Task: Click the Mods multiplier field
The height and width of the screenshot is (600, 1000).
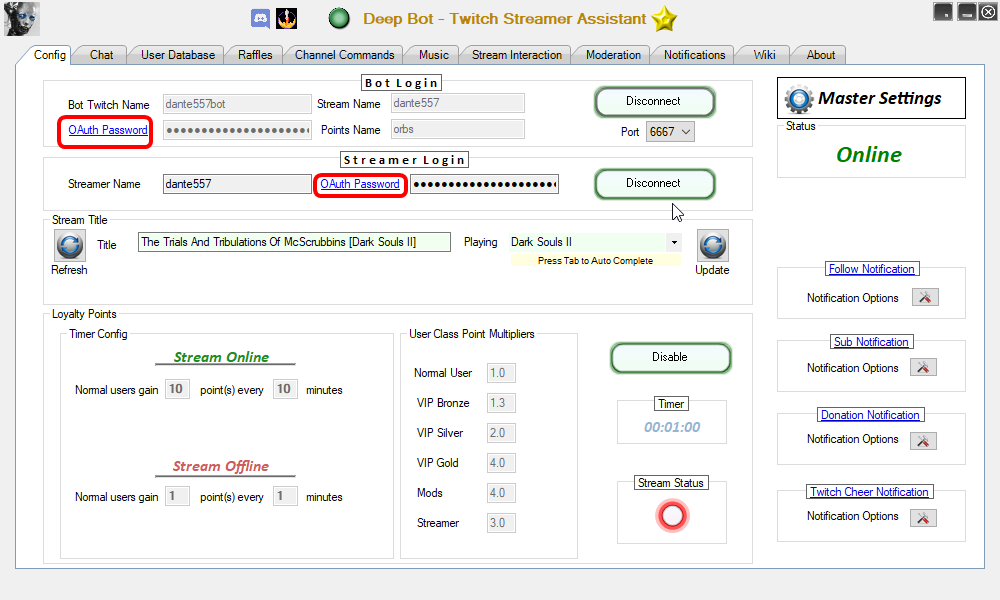Action: [x=501, y=493]
